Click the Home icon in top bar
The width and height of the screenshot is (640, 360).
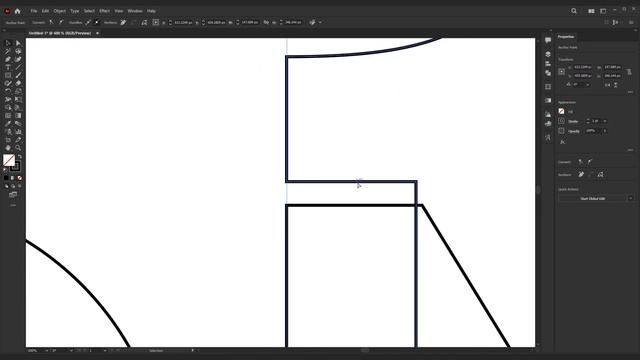[x=17, y=11]
